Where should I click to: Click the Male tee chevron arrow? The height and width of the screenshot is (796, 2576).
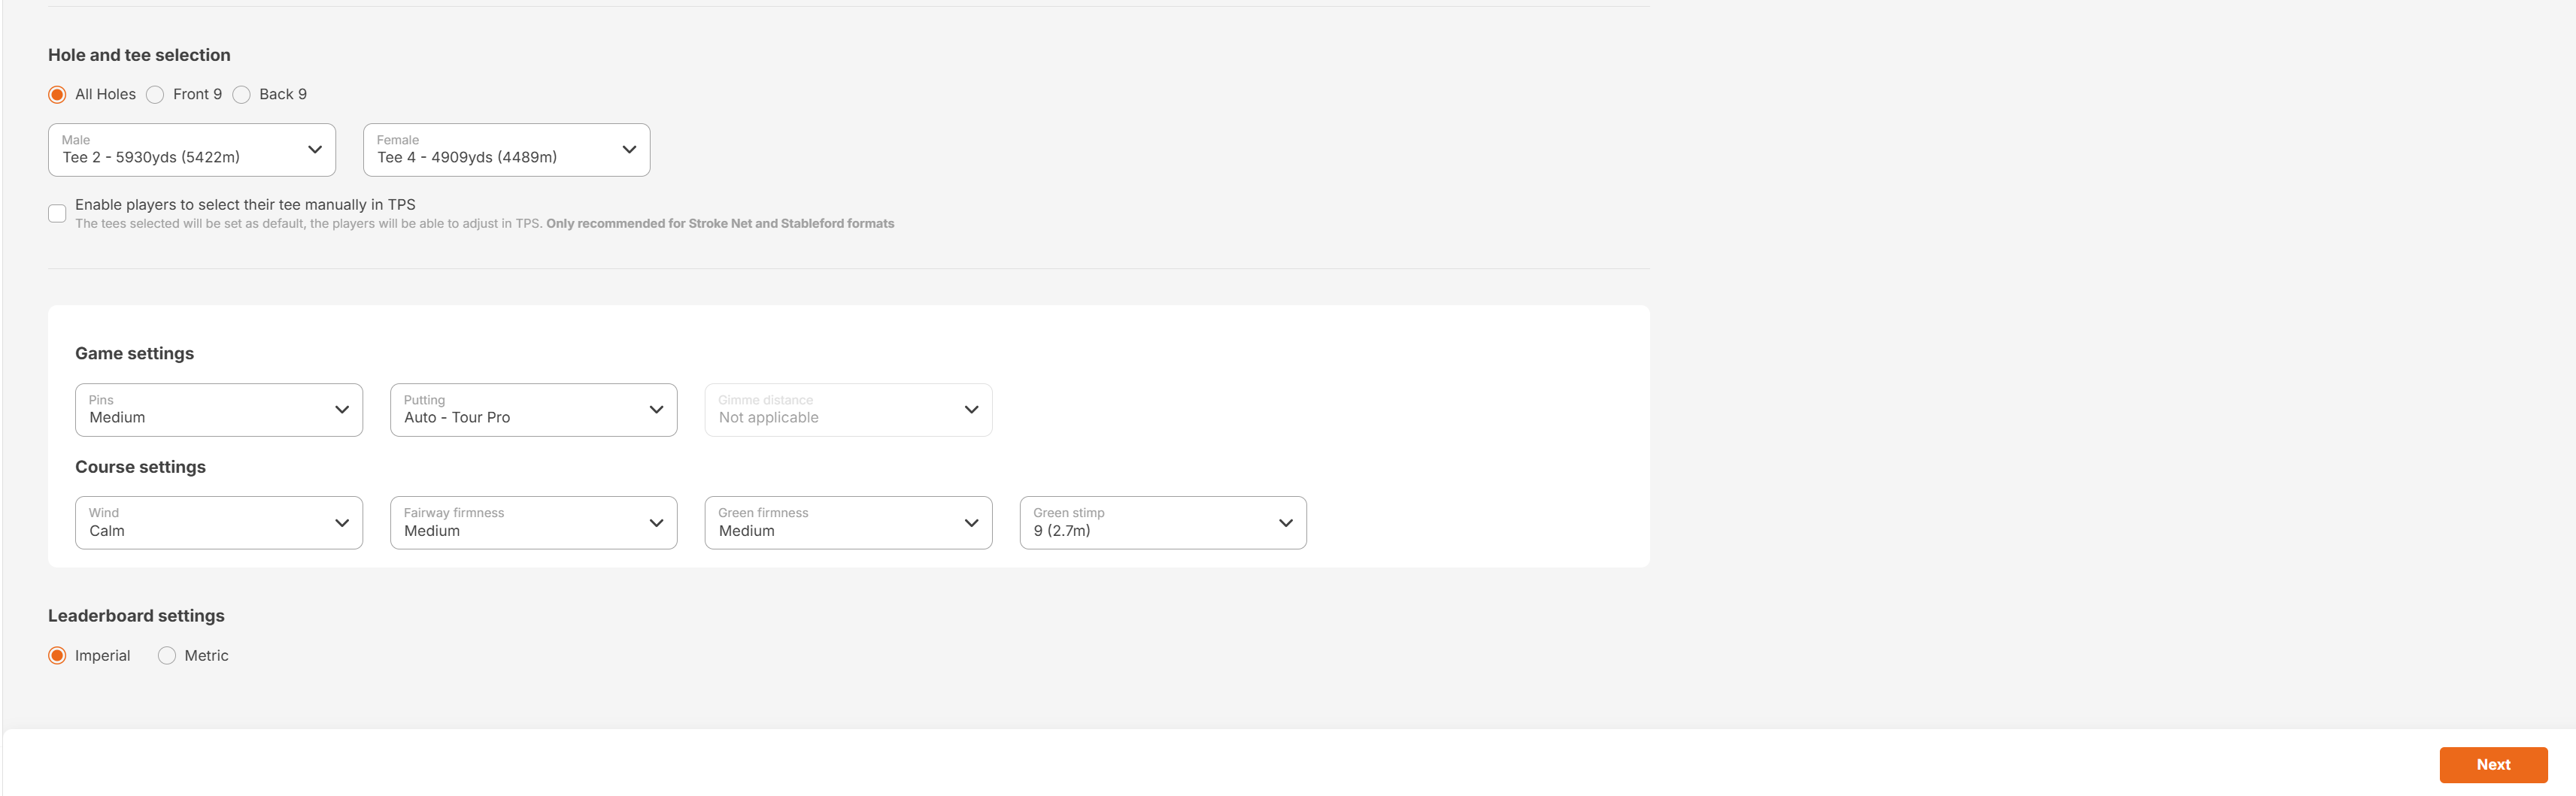(315, 150)
